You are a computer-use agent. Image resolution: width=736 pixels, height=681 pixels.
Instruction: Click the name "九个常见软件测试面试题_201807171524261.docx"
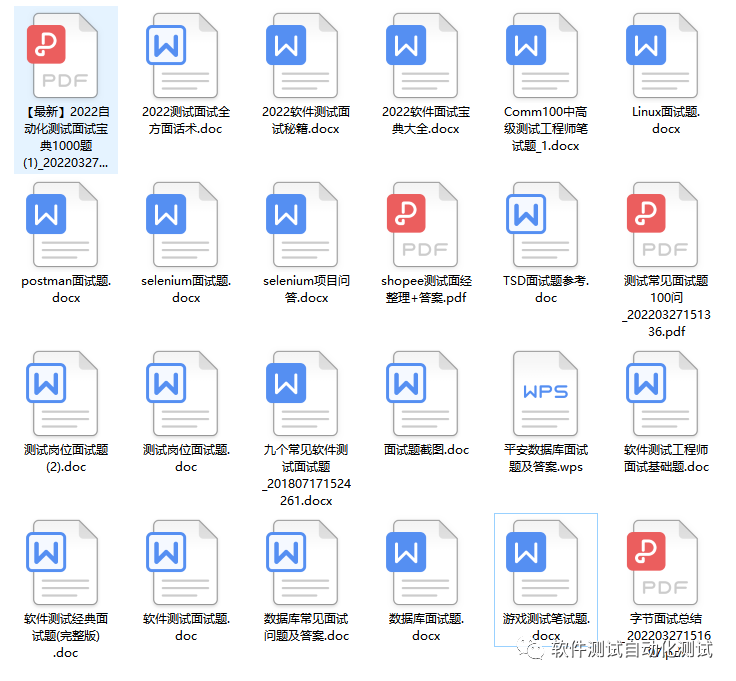307,475
